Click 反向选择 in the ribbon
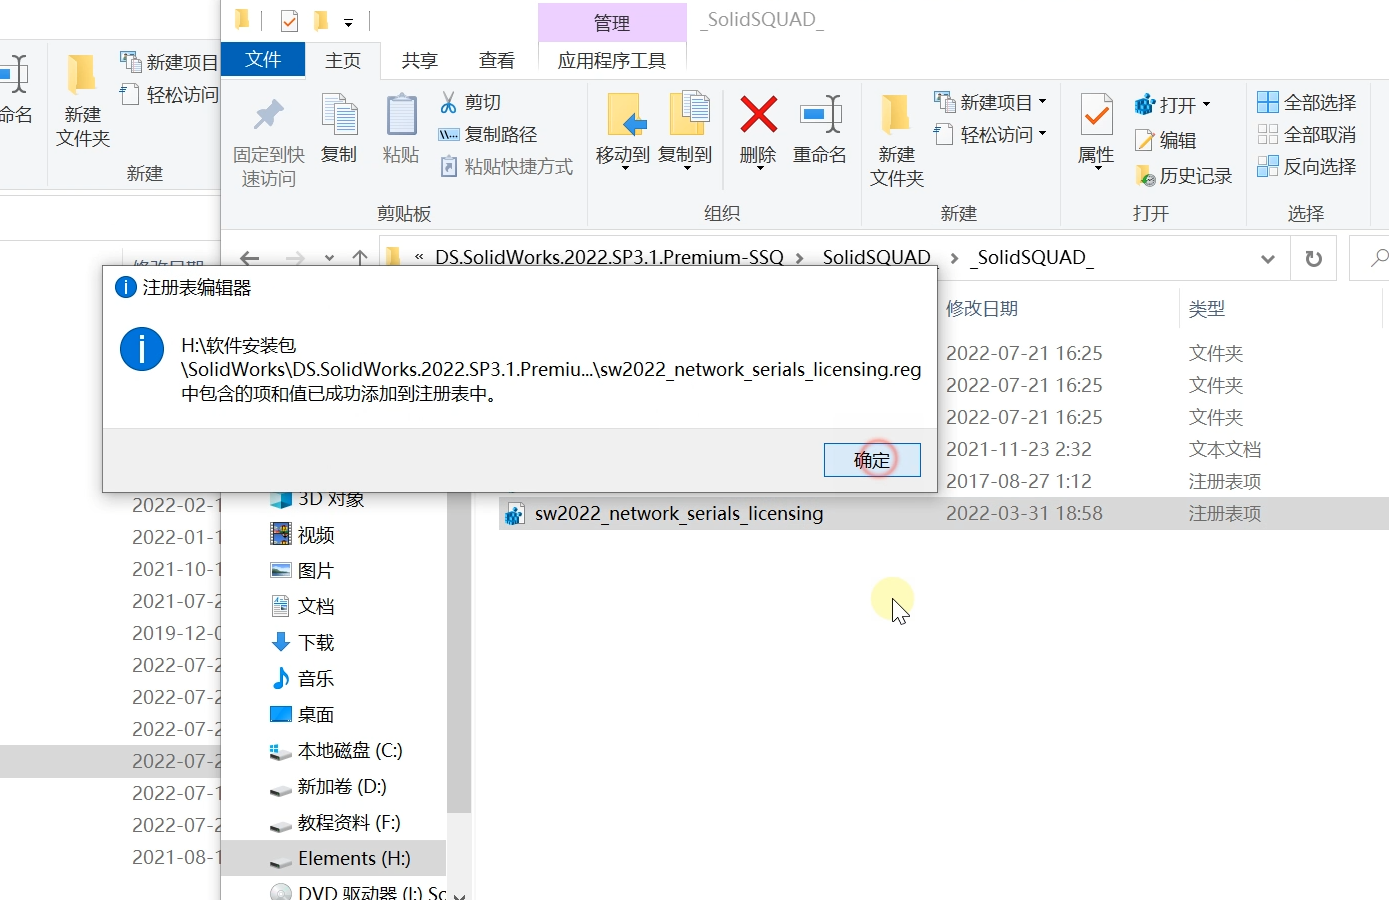1389x900 pixels. pos(1306,166)
